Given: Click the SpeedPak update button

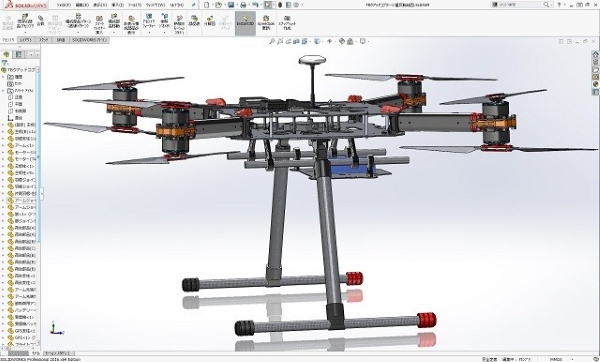Looking at the screenshot, I should [266, 23].
